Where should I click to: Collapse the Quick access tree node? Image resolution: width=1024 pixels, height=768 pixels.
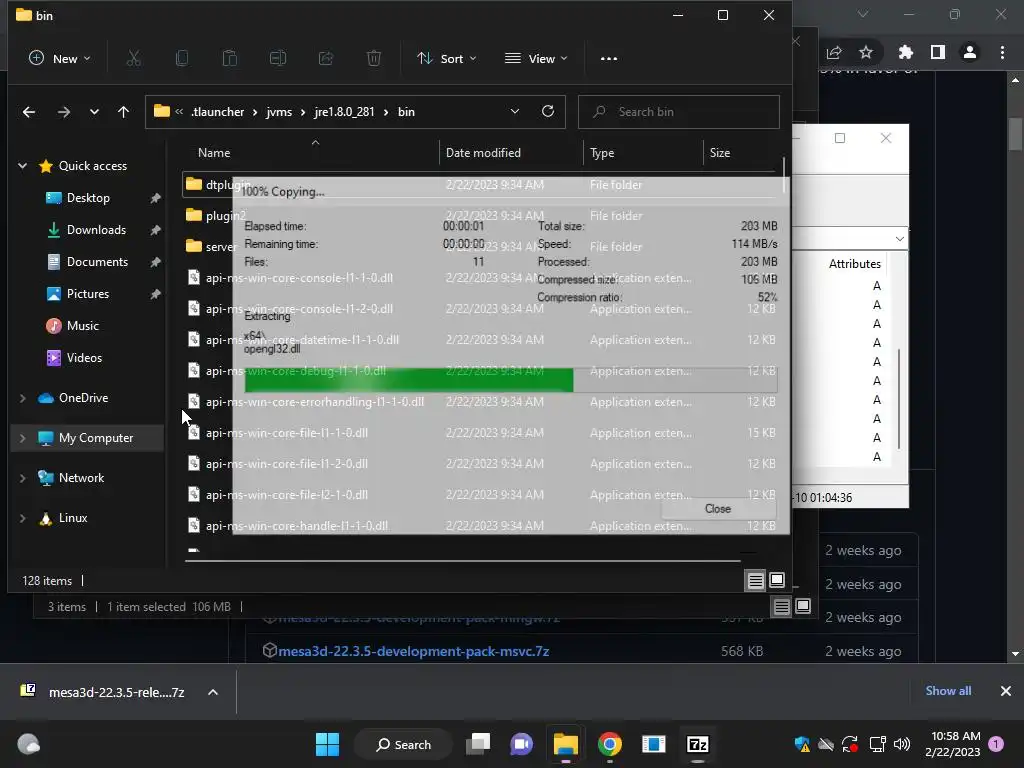pos(23,166)
